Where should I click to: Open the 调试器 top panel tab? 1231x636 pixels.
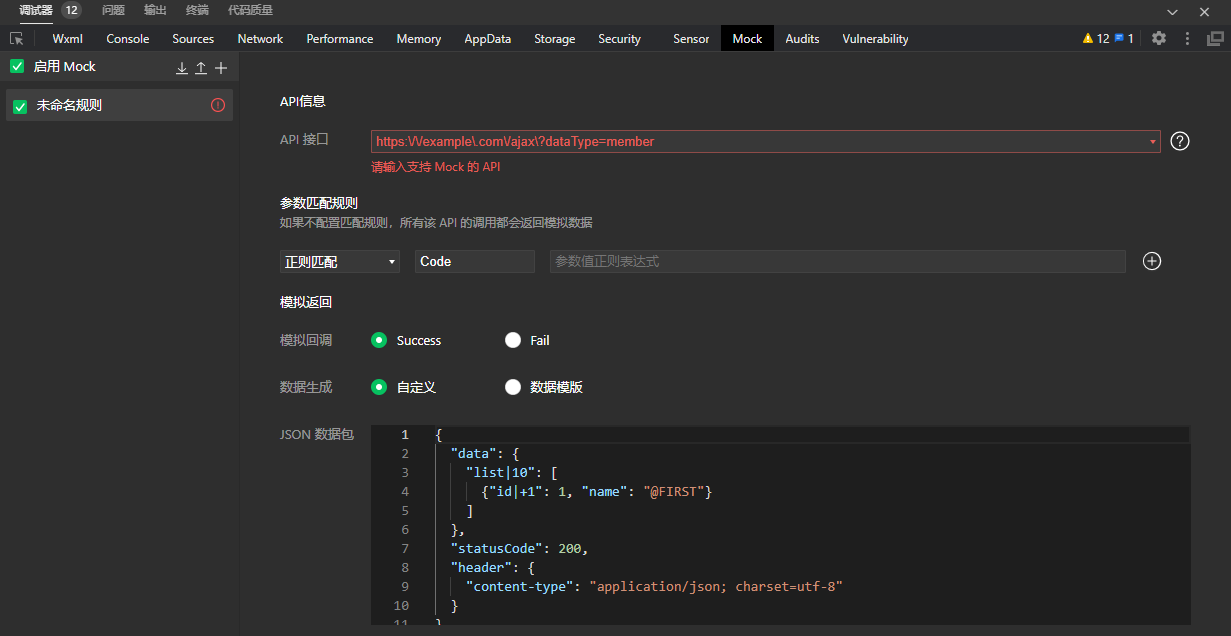click(36, 10)
